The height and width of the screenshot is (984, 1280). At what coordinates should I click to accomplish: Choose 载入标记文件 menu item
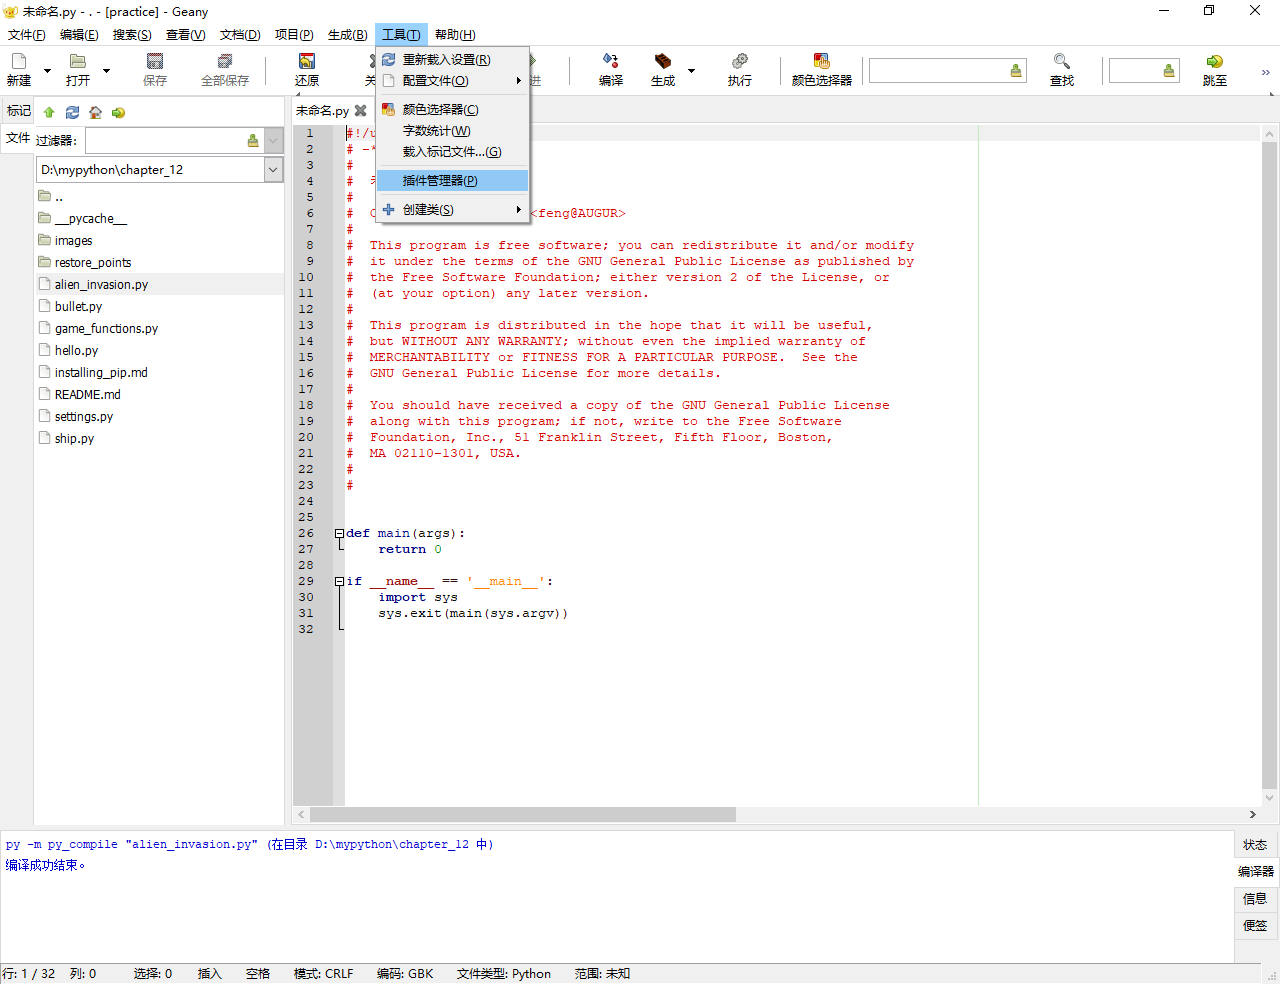pyautogui.click(x=452, y=152)
